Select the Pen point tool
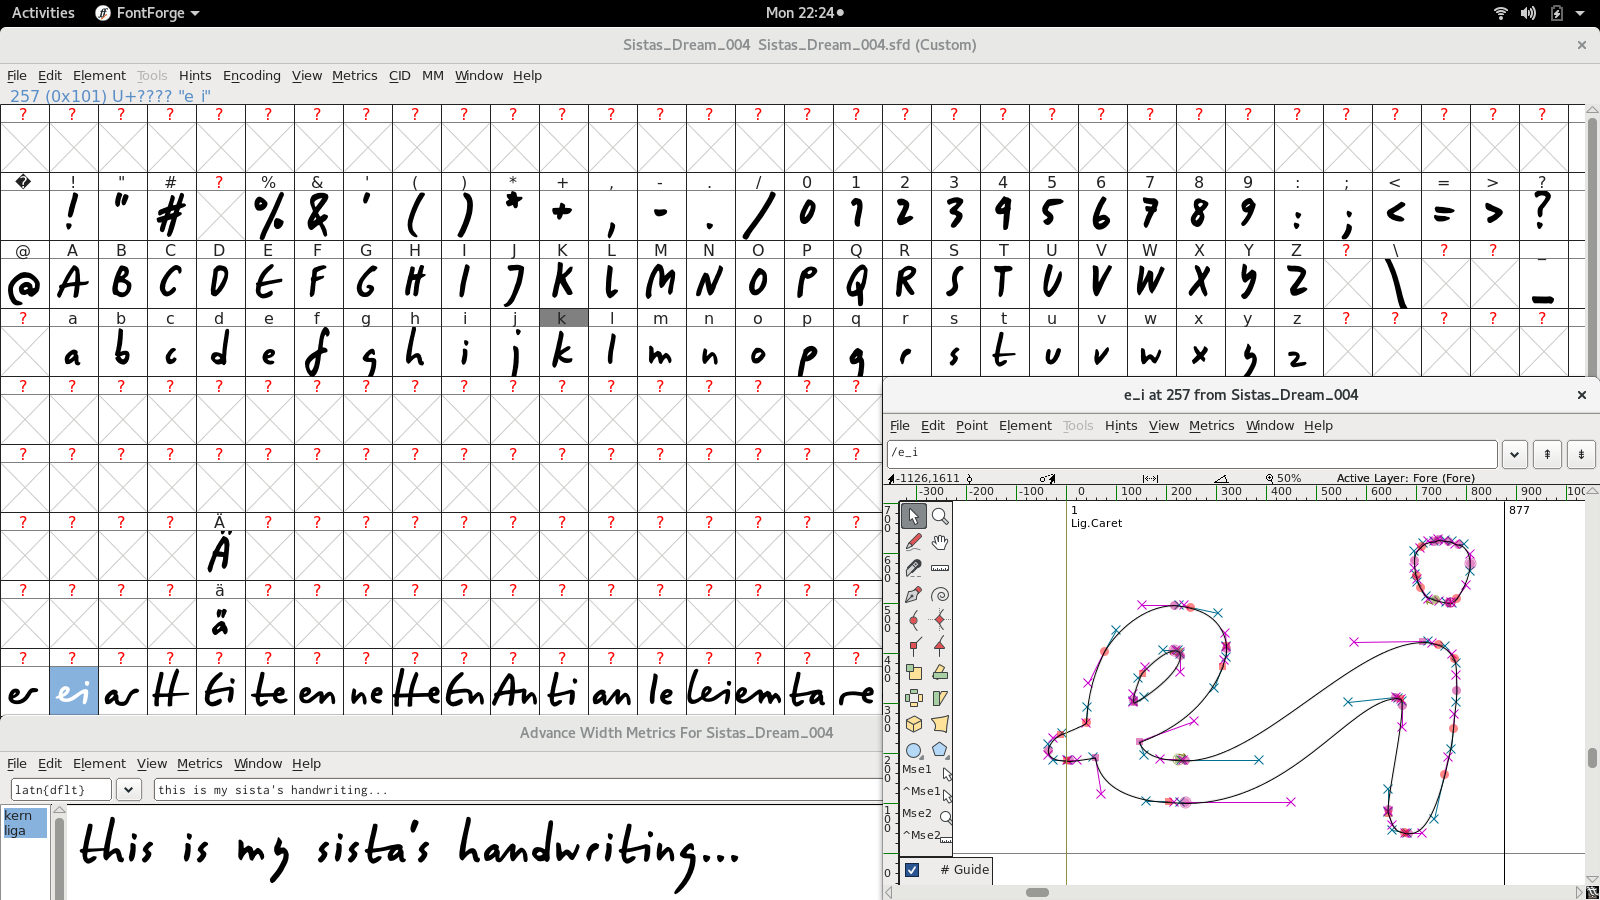The width and height of the screenshot is (1600, 900). 913,594
